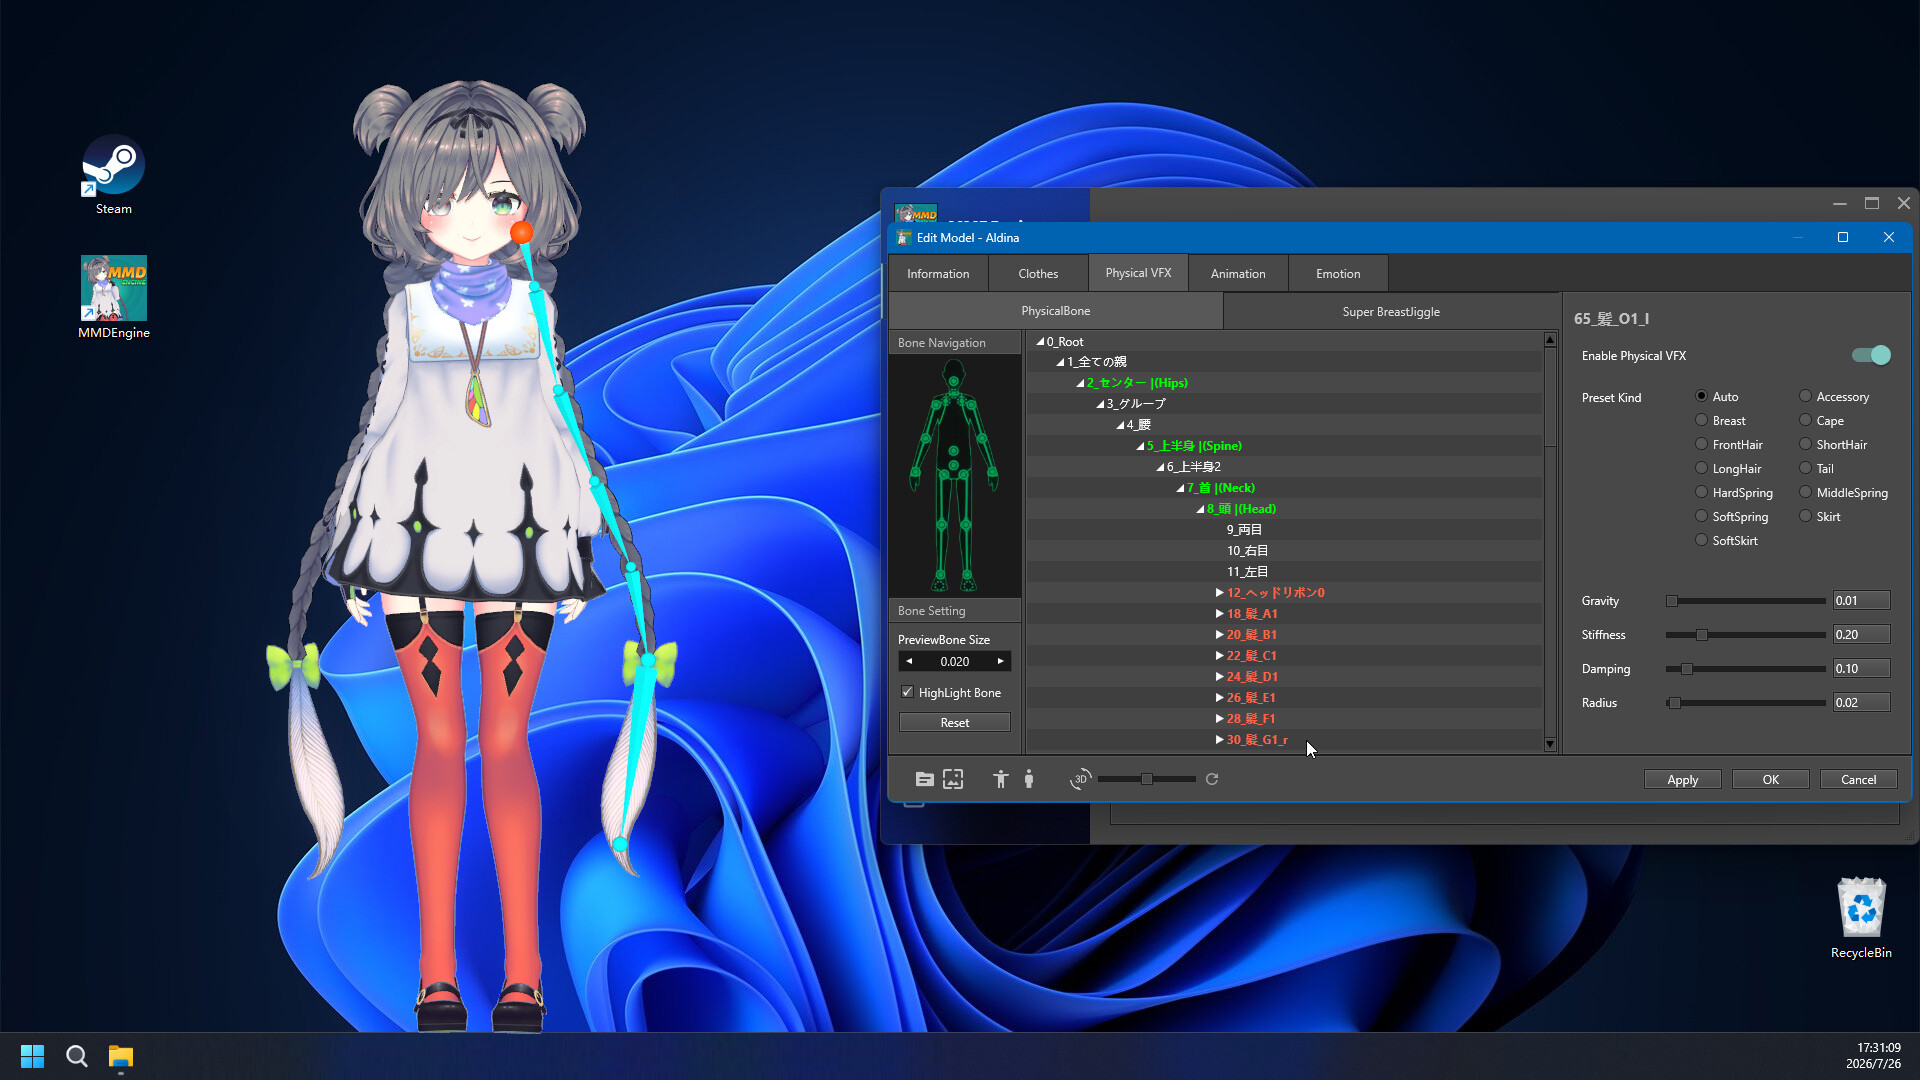Open File Explorer from taskbar

point(121,1056)
